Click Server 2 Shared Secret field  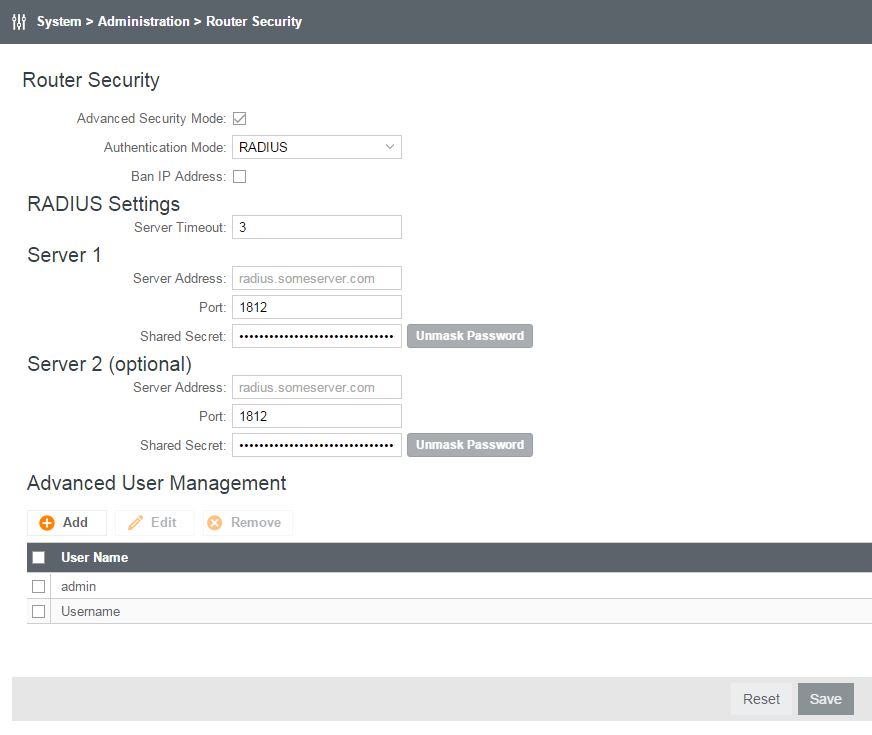317,445
